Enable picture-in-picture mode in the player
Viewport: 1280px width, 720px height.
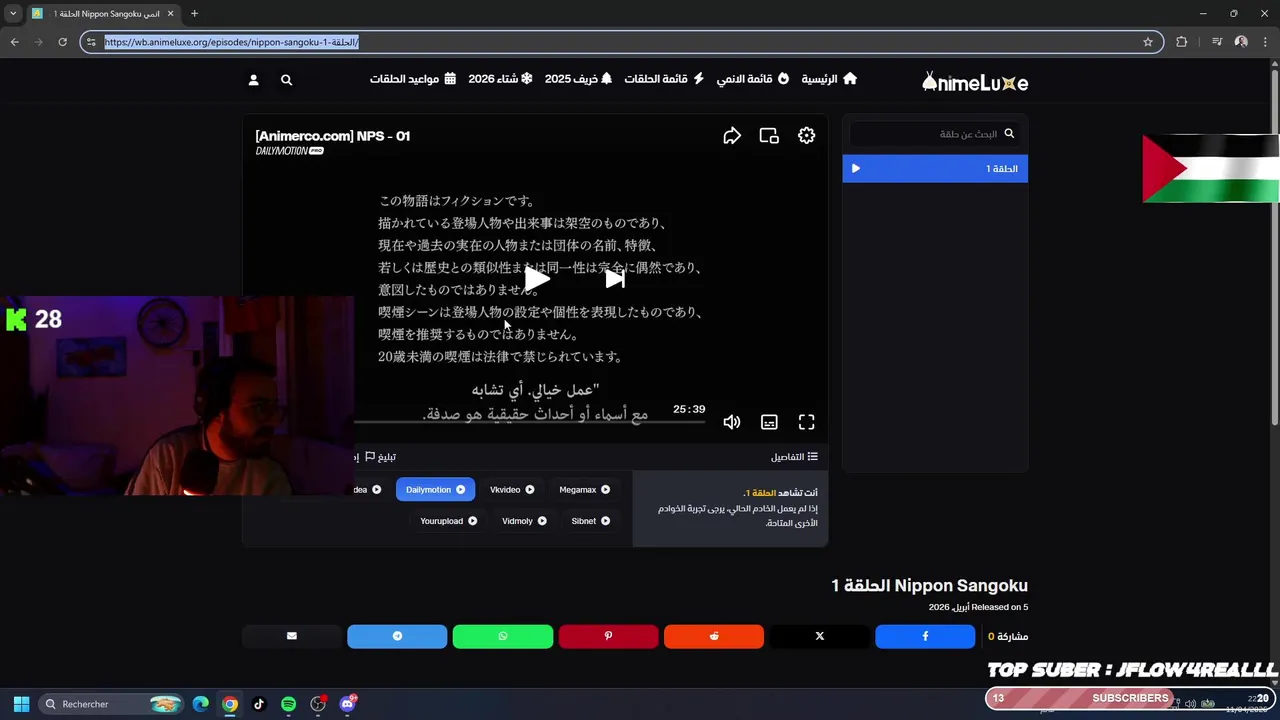pos(769,136)
